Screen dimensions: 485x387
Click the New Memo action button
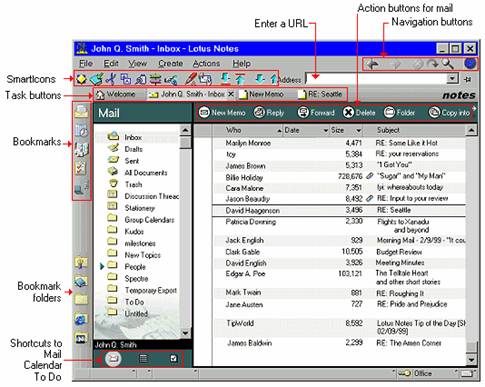point(222,113)
